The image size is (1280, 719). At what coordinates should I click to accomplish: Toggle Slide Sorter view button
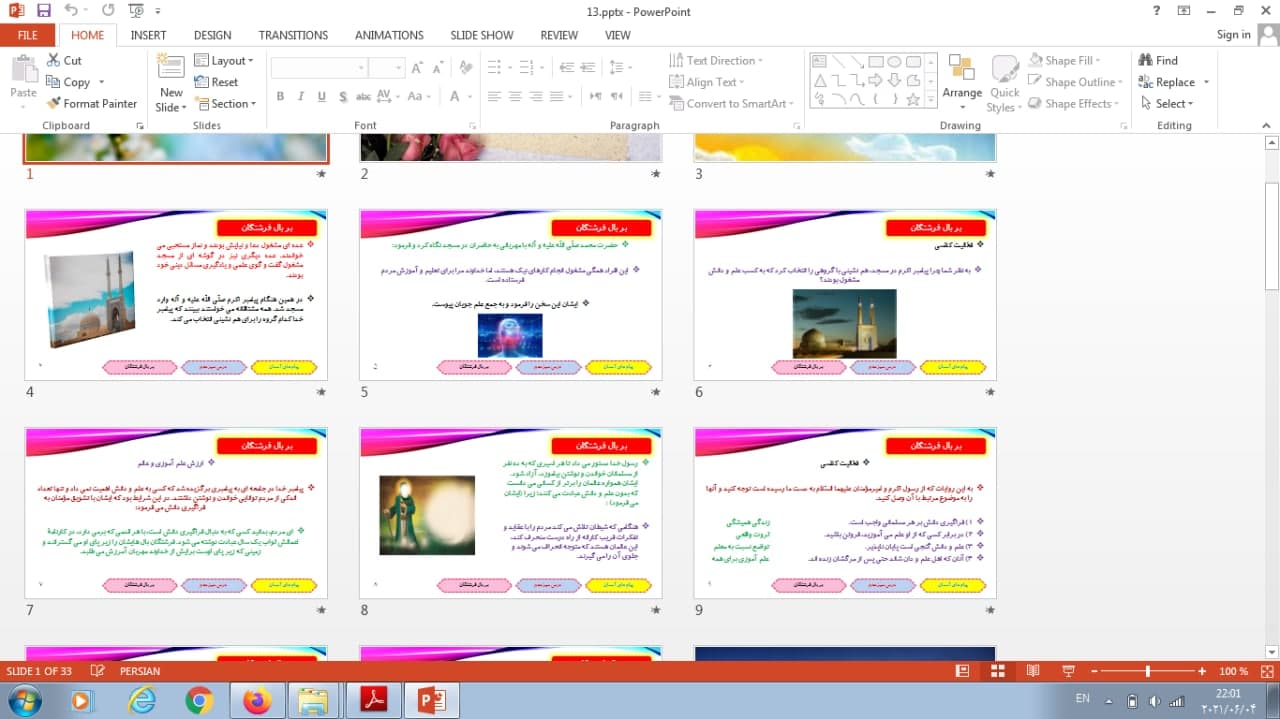[997, 671]
